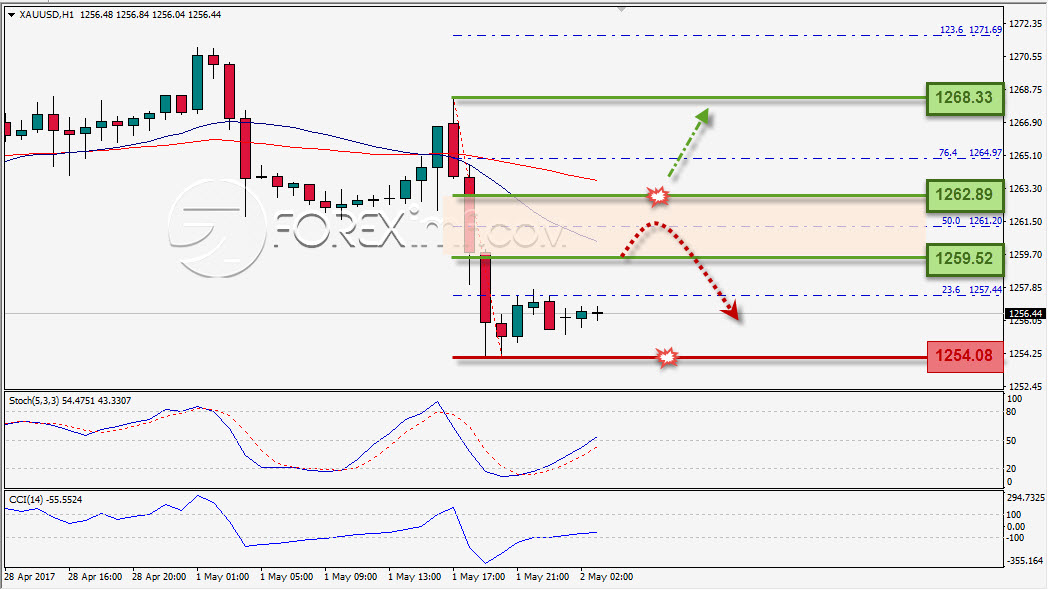Click the 2 May 02:00 time axis label
This screenshot has width=1048, height=590.
[x=607, y=577]
